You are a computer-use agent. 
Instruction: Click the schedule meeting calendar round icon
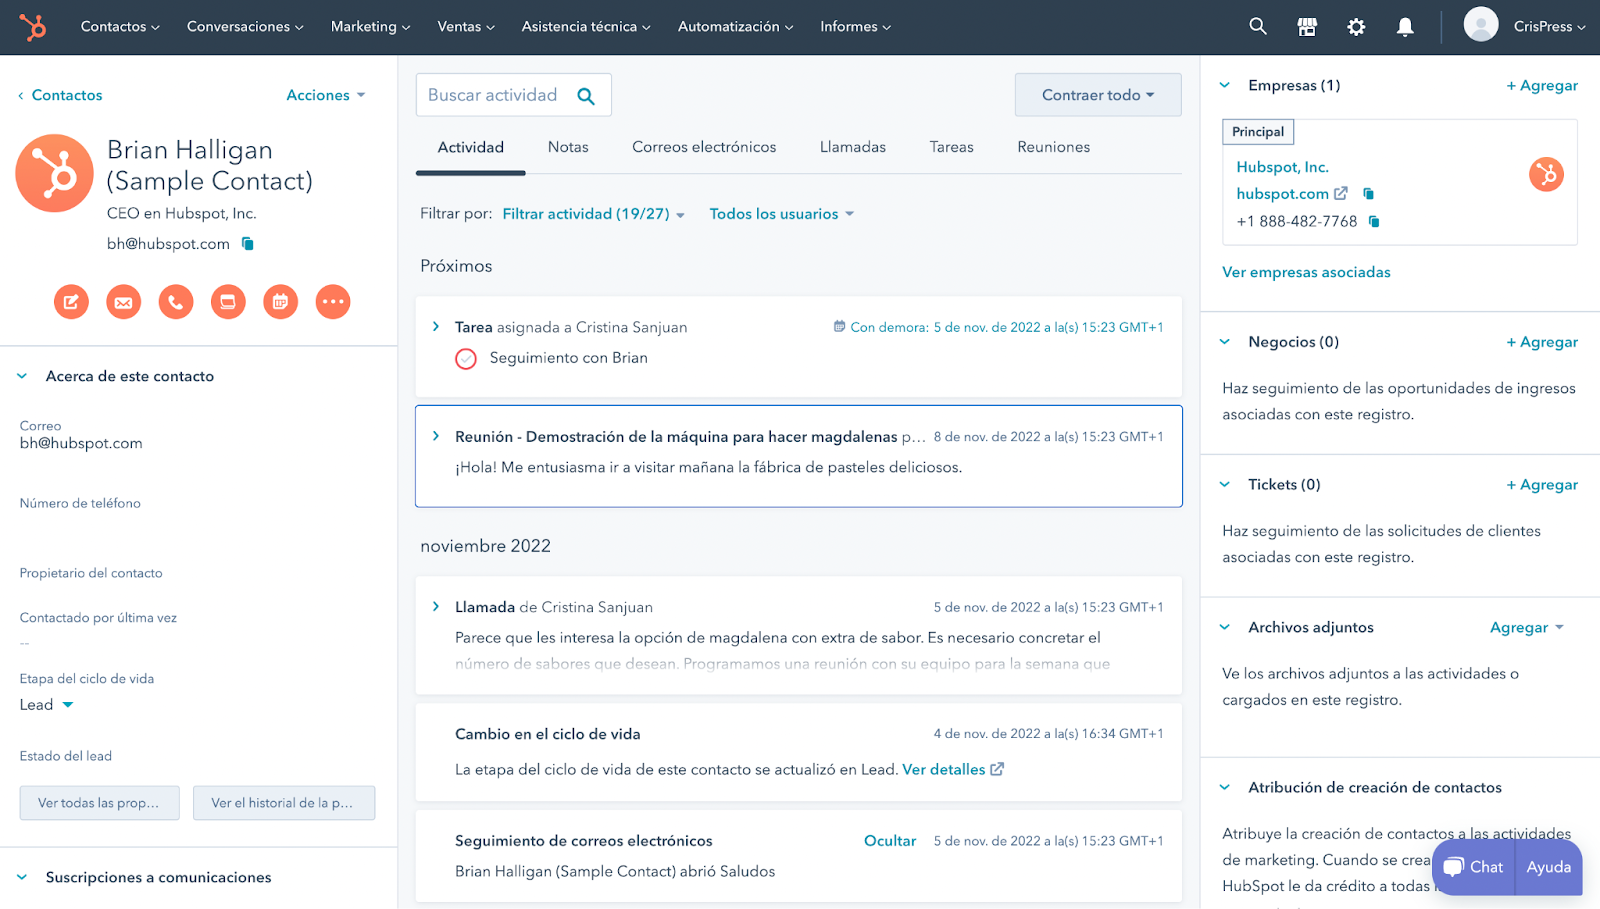click(280, 301)
